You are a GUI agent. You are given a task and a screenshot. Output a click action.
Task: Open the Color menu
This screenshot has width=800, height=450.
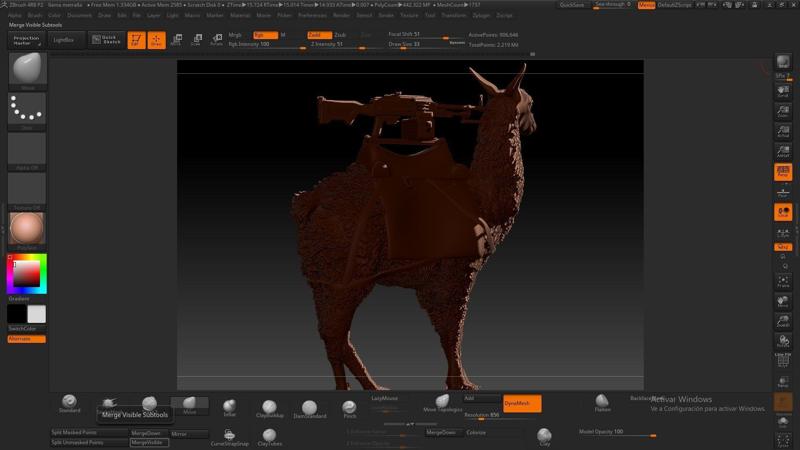55,15
